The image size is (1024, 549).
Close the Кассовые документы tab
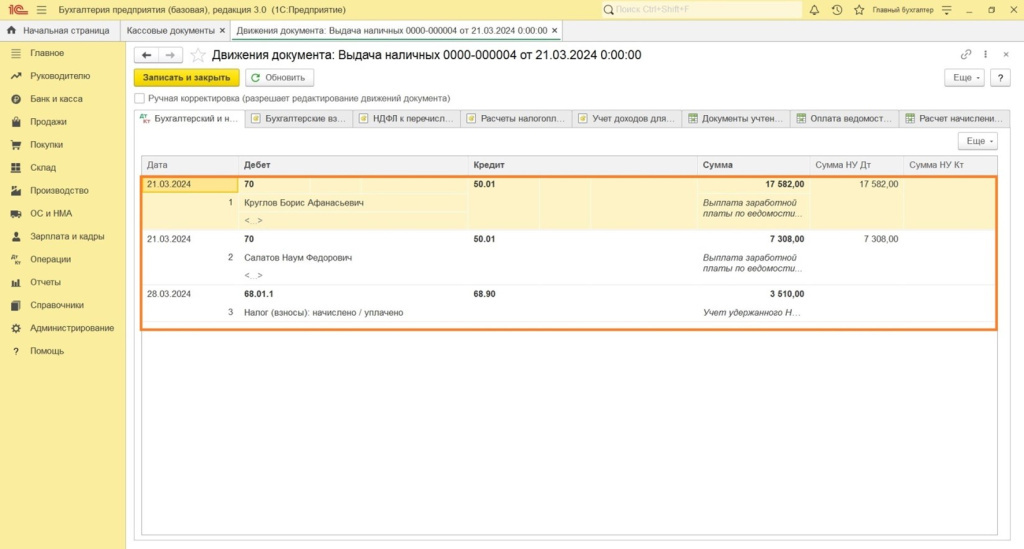point(222,31)
